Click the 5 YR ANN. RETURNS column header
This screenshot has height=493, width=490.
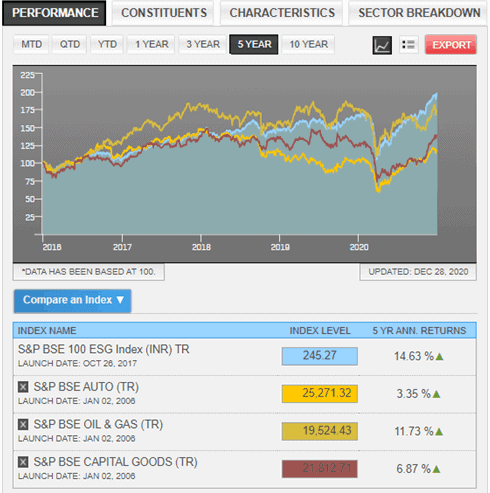(x=419, y=331)
